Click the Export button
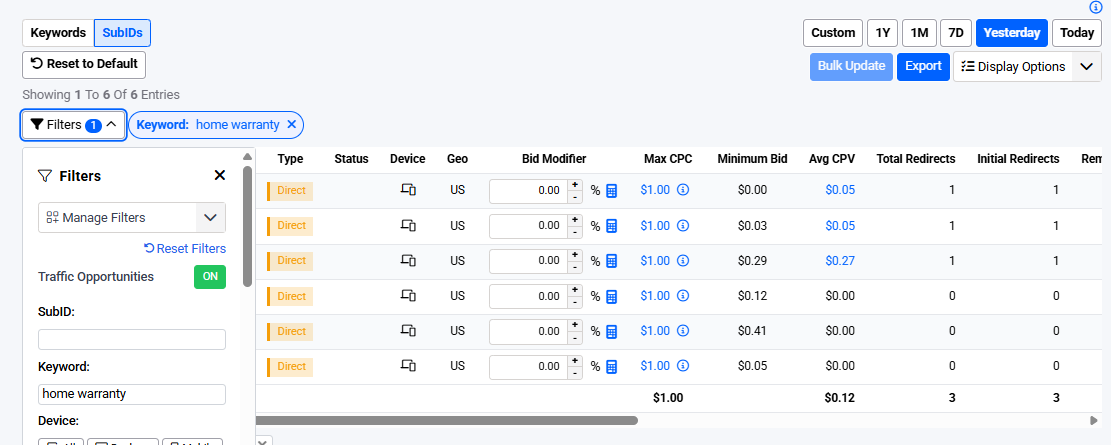The width and height of the screenshot is (1111, 445). pos(923,67)
